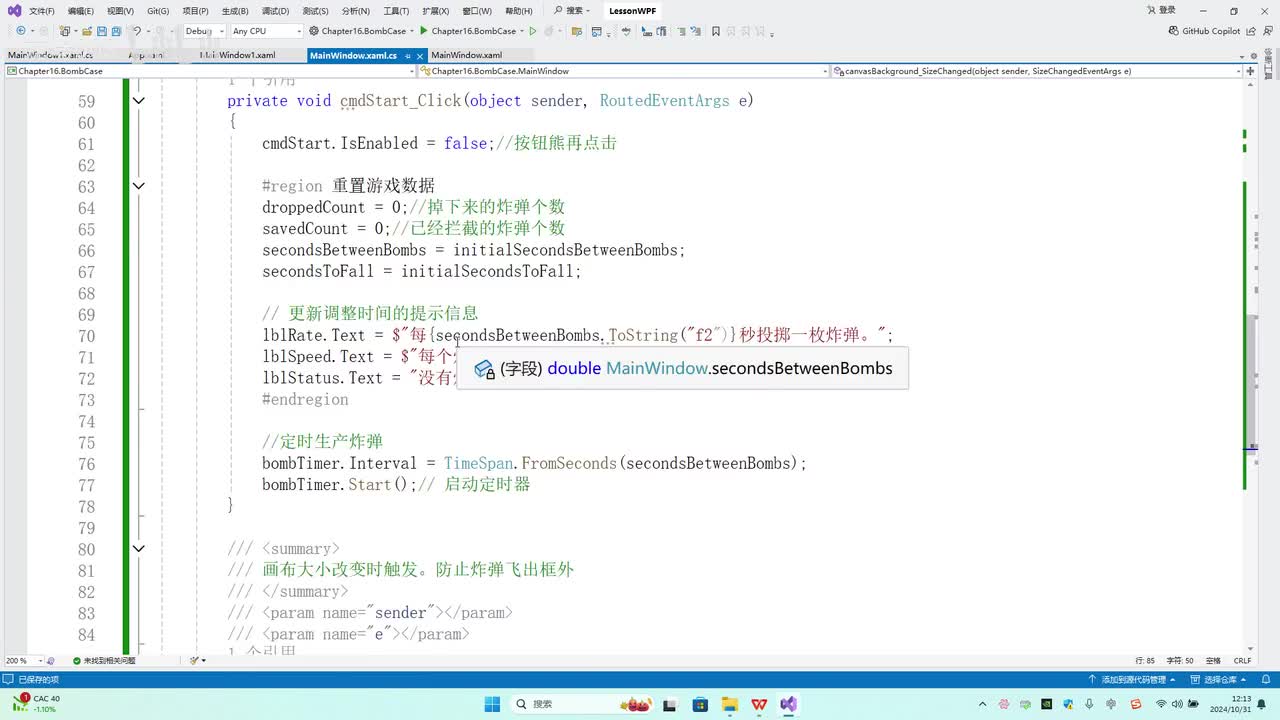
Task: Open WPS Office from the taskbar
Action: (x=760, y=704)
